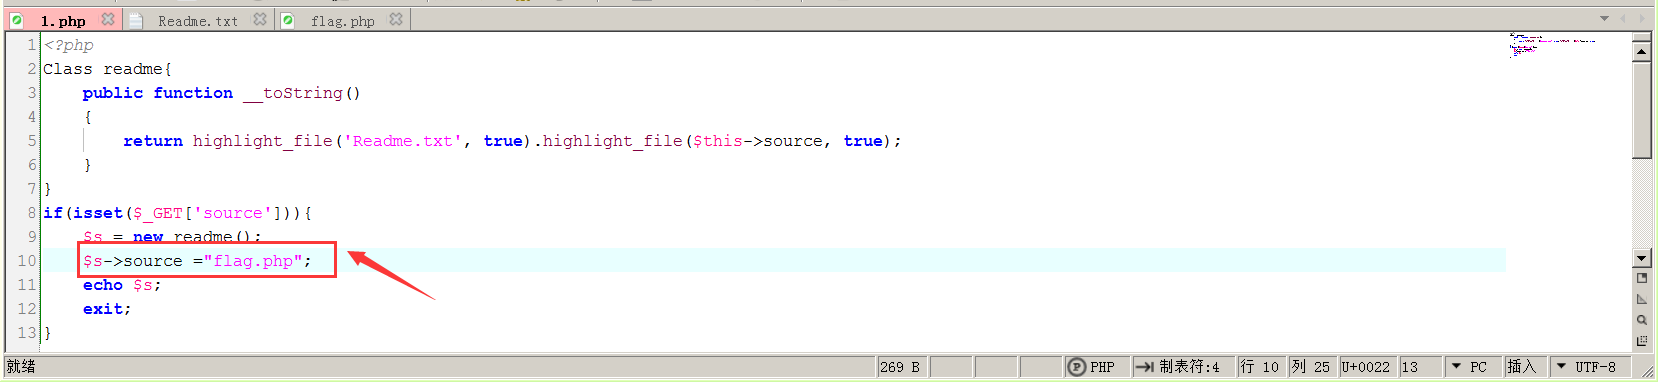The height and width of the screenshot is (382, 1658).
Task: Click the tab width setting icon
Action: tap(1144, 367)
